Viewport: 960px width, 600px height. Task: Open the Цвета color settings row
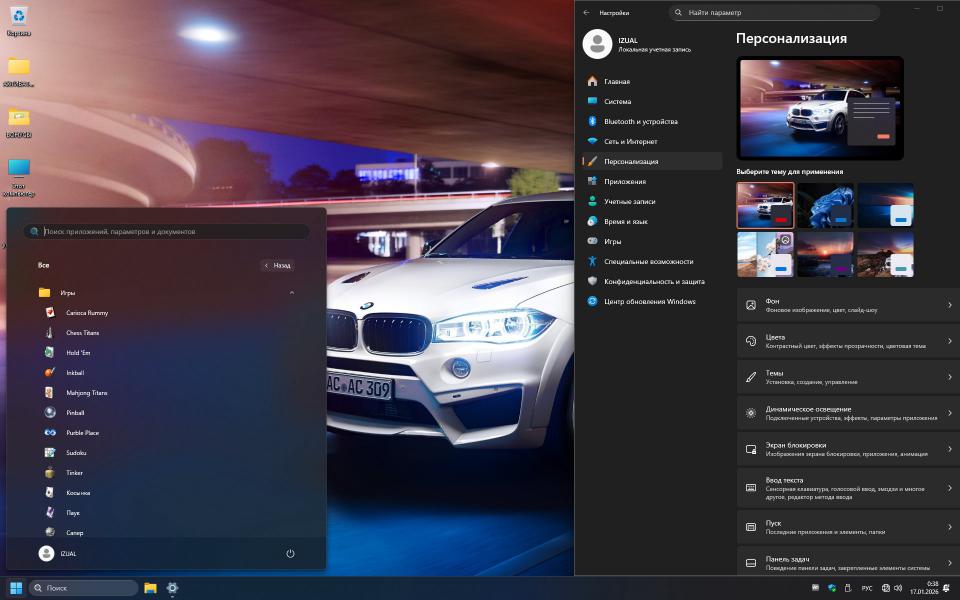point(847,341)
